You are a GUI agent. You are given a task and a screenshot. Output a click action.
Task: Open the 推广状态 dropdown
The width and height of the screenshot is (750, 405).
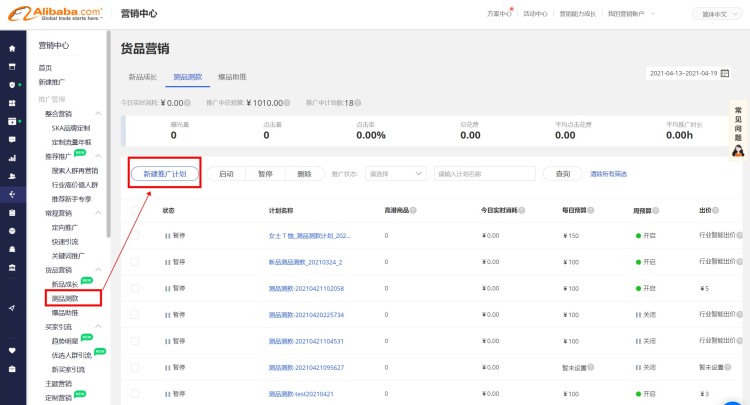click(395, 173)
